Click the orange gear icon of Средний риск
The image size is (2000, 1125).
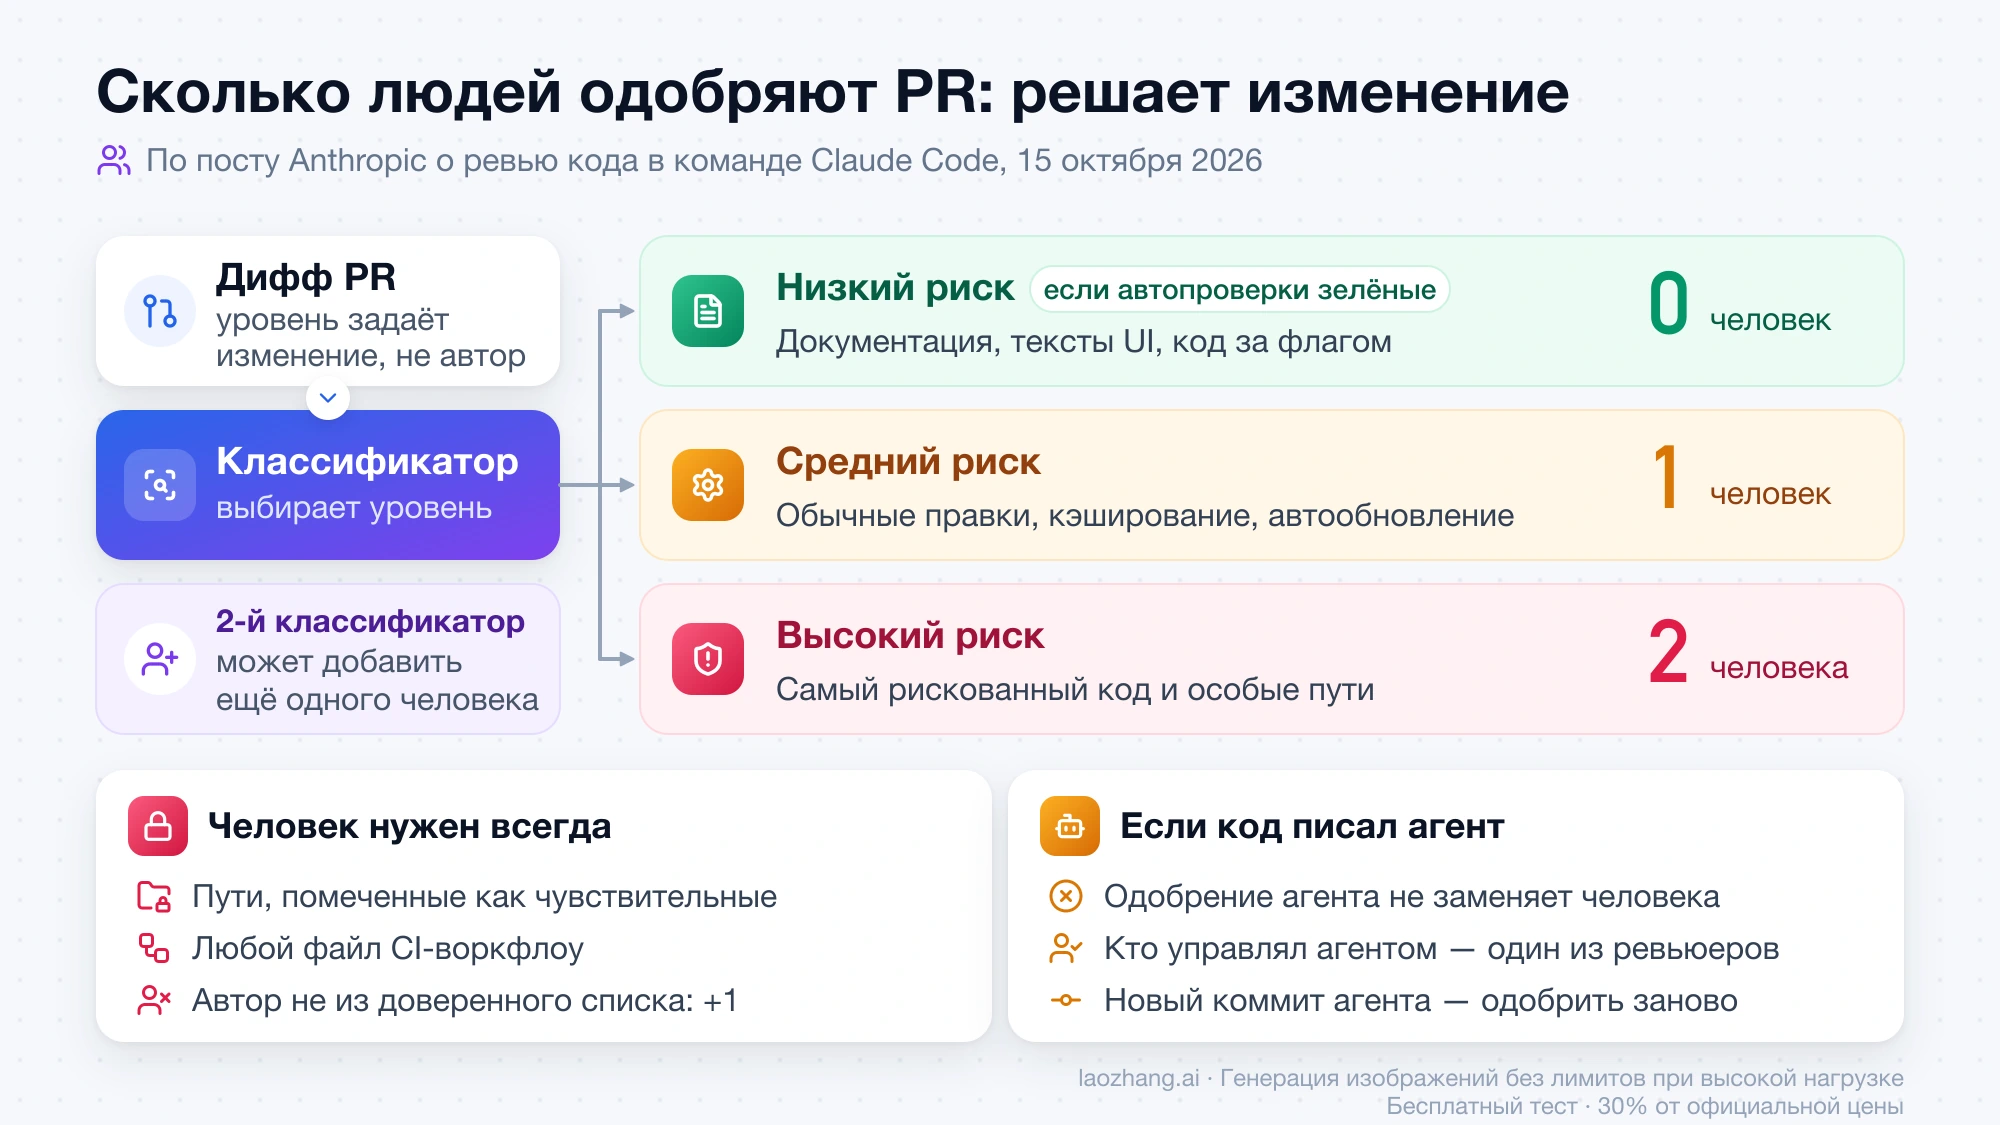[708, 485]
